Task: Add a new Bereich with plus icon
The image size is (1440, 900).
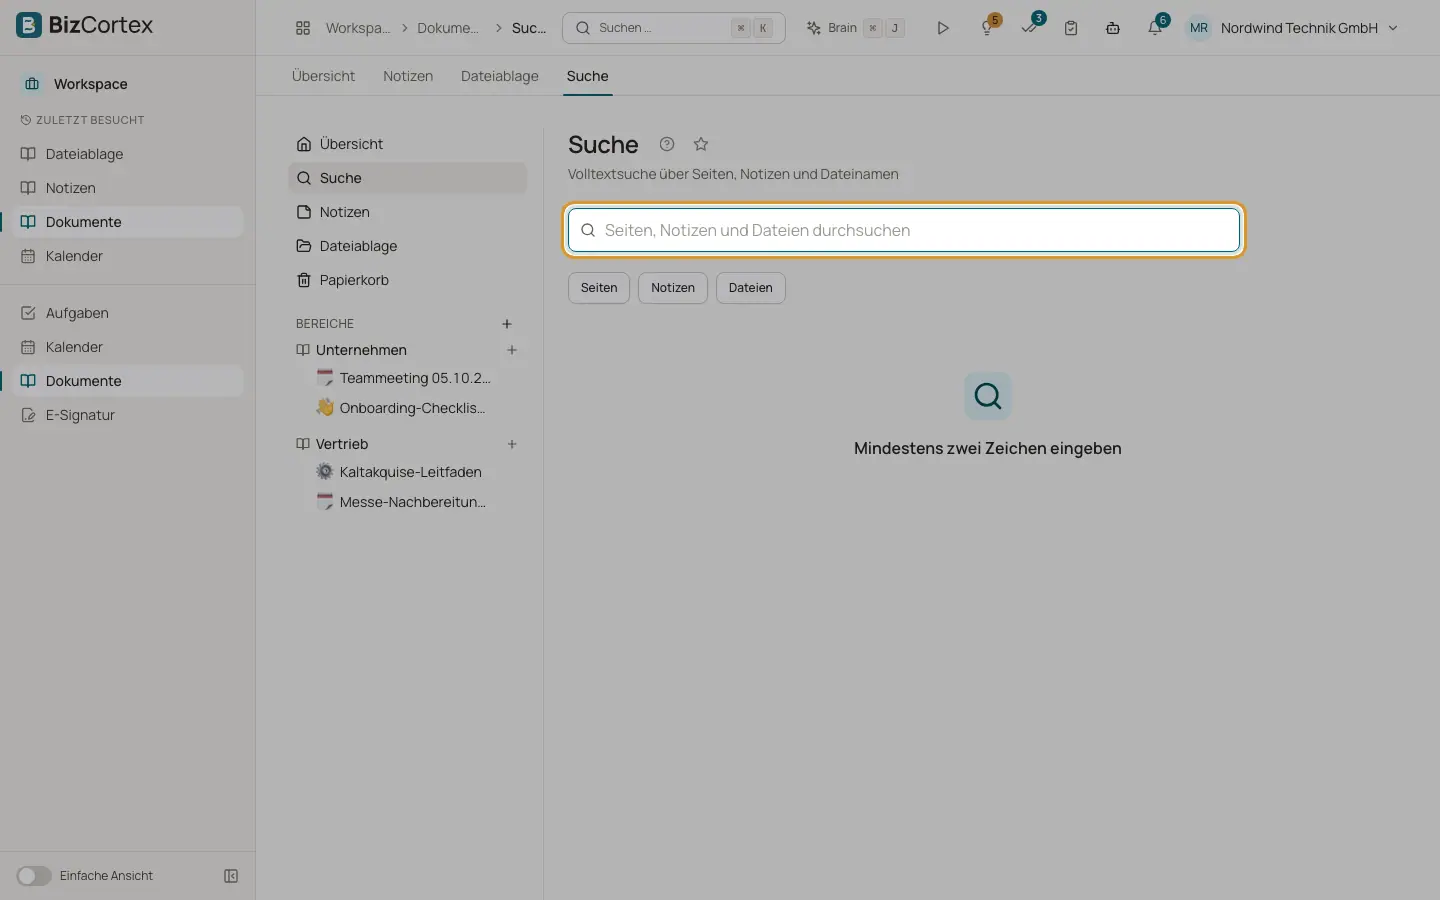Action: 507,324
